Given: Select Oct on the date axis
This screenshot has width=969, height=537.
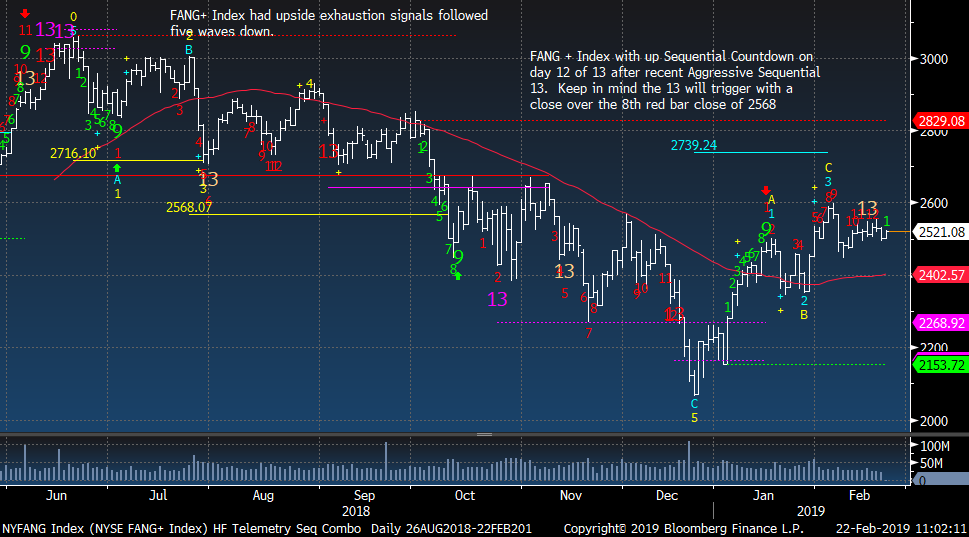Looking at the screenshot, I should click(465, 496).
